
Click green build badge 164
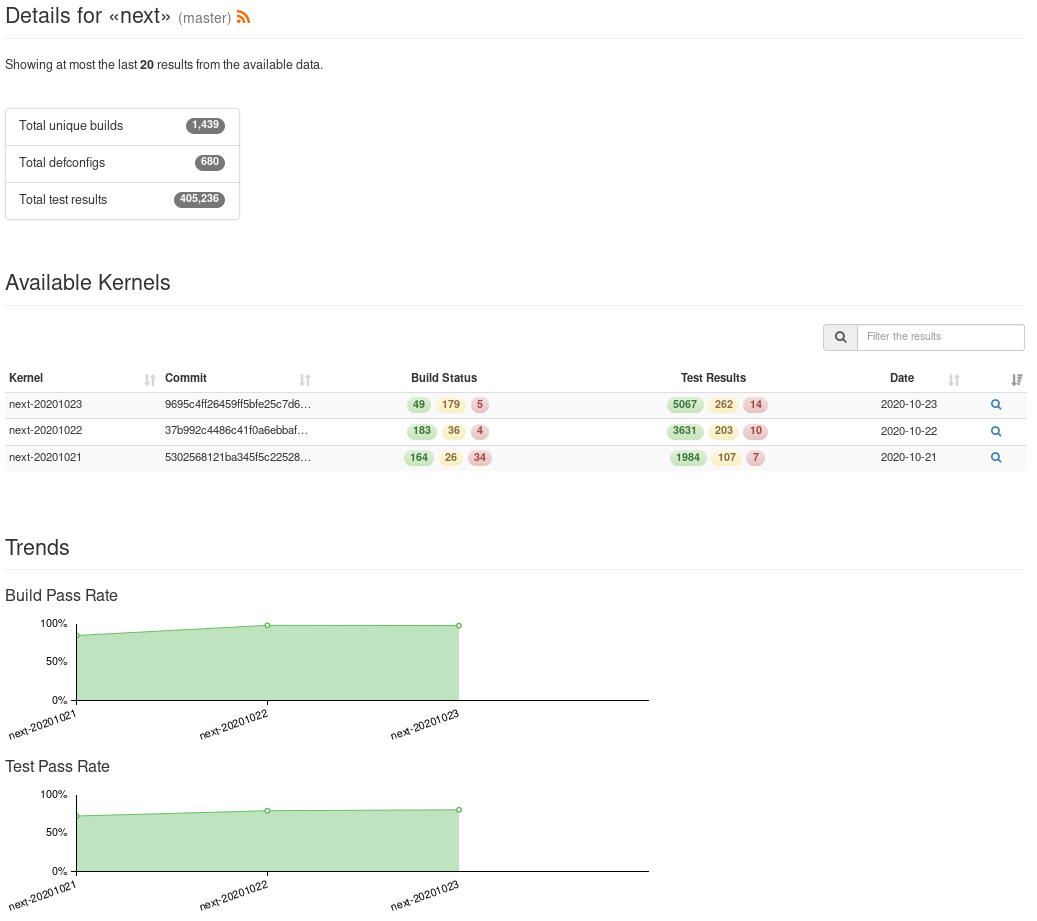[419, 458]
